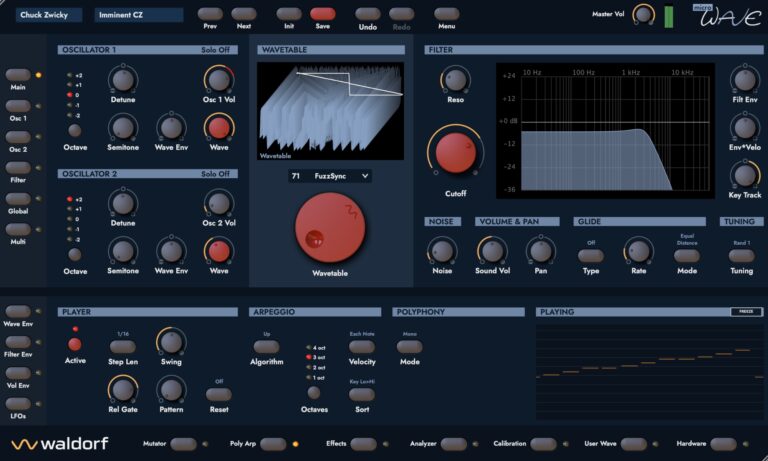This screenshot has width=768, height=461.
Task: Click Oscillator 2 Wave Env knob
Action: coord(171,251)
